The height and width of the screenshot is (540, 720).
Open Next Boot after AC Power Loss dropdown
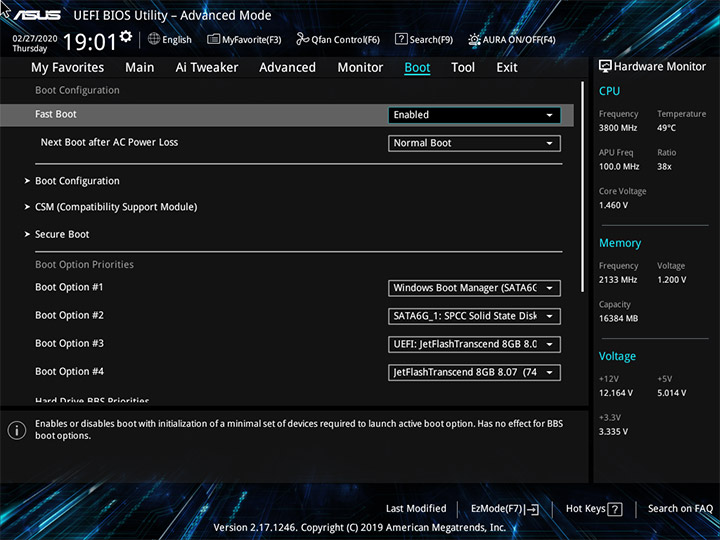point(474,143)
